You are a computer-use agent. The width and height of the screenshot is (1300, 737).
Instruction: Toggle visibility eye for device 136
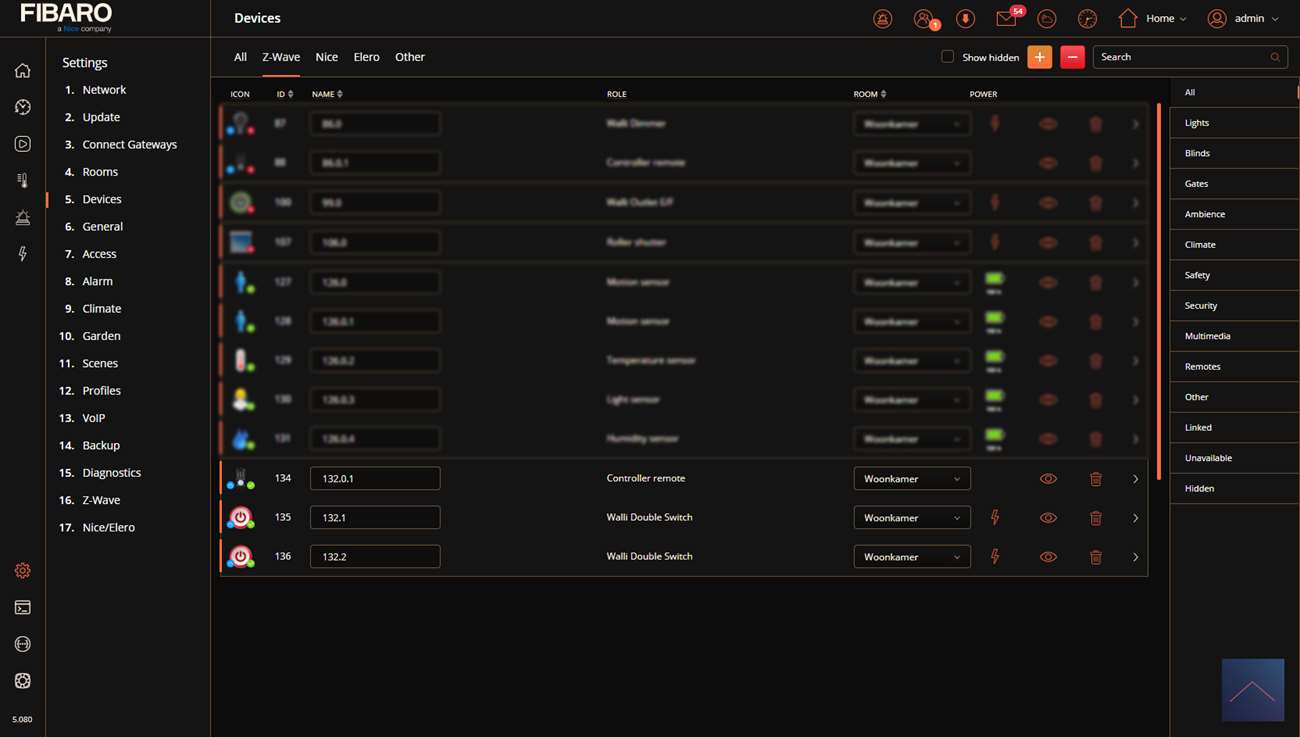pyautogui.click(x=1048, y=557)
